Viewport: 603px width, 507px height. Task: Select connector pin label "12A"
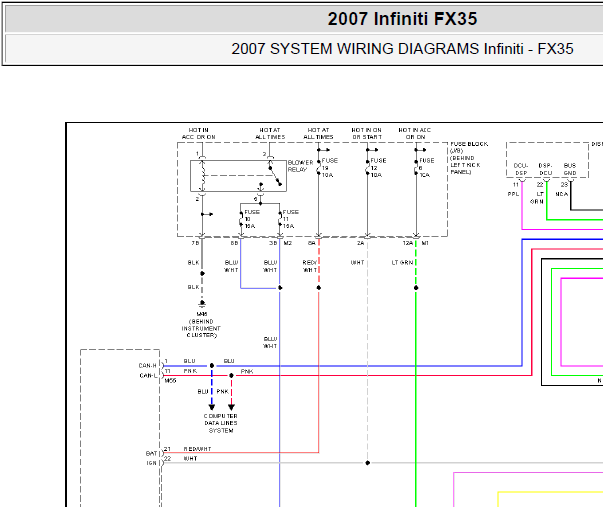pyautogui.click(x=408, y=243)
